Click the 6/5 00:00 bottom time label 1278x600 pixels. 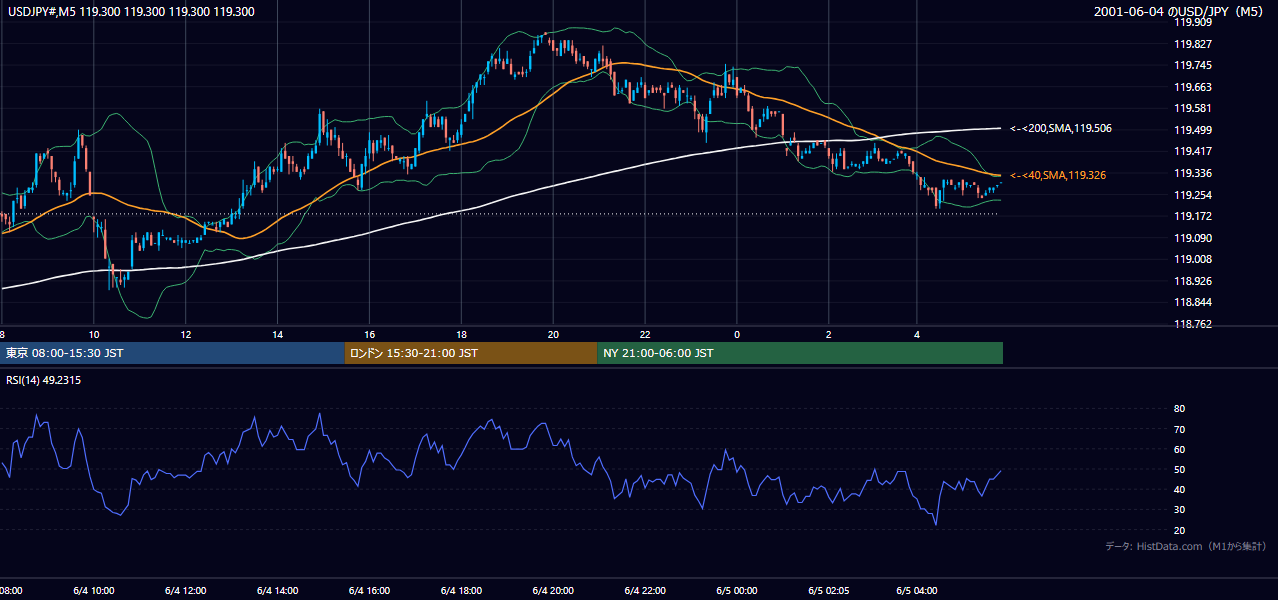(736, 591)
